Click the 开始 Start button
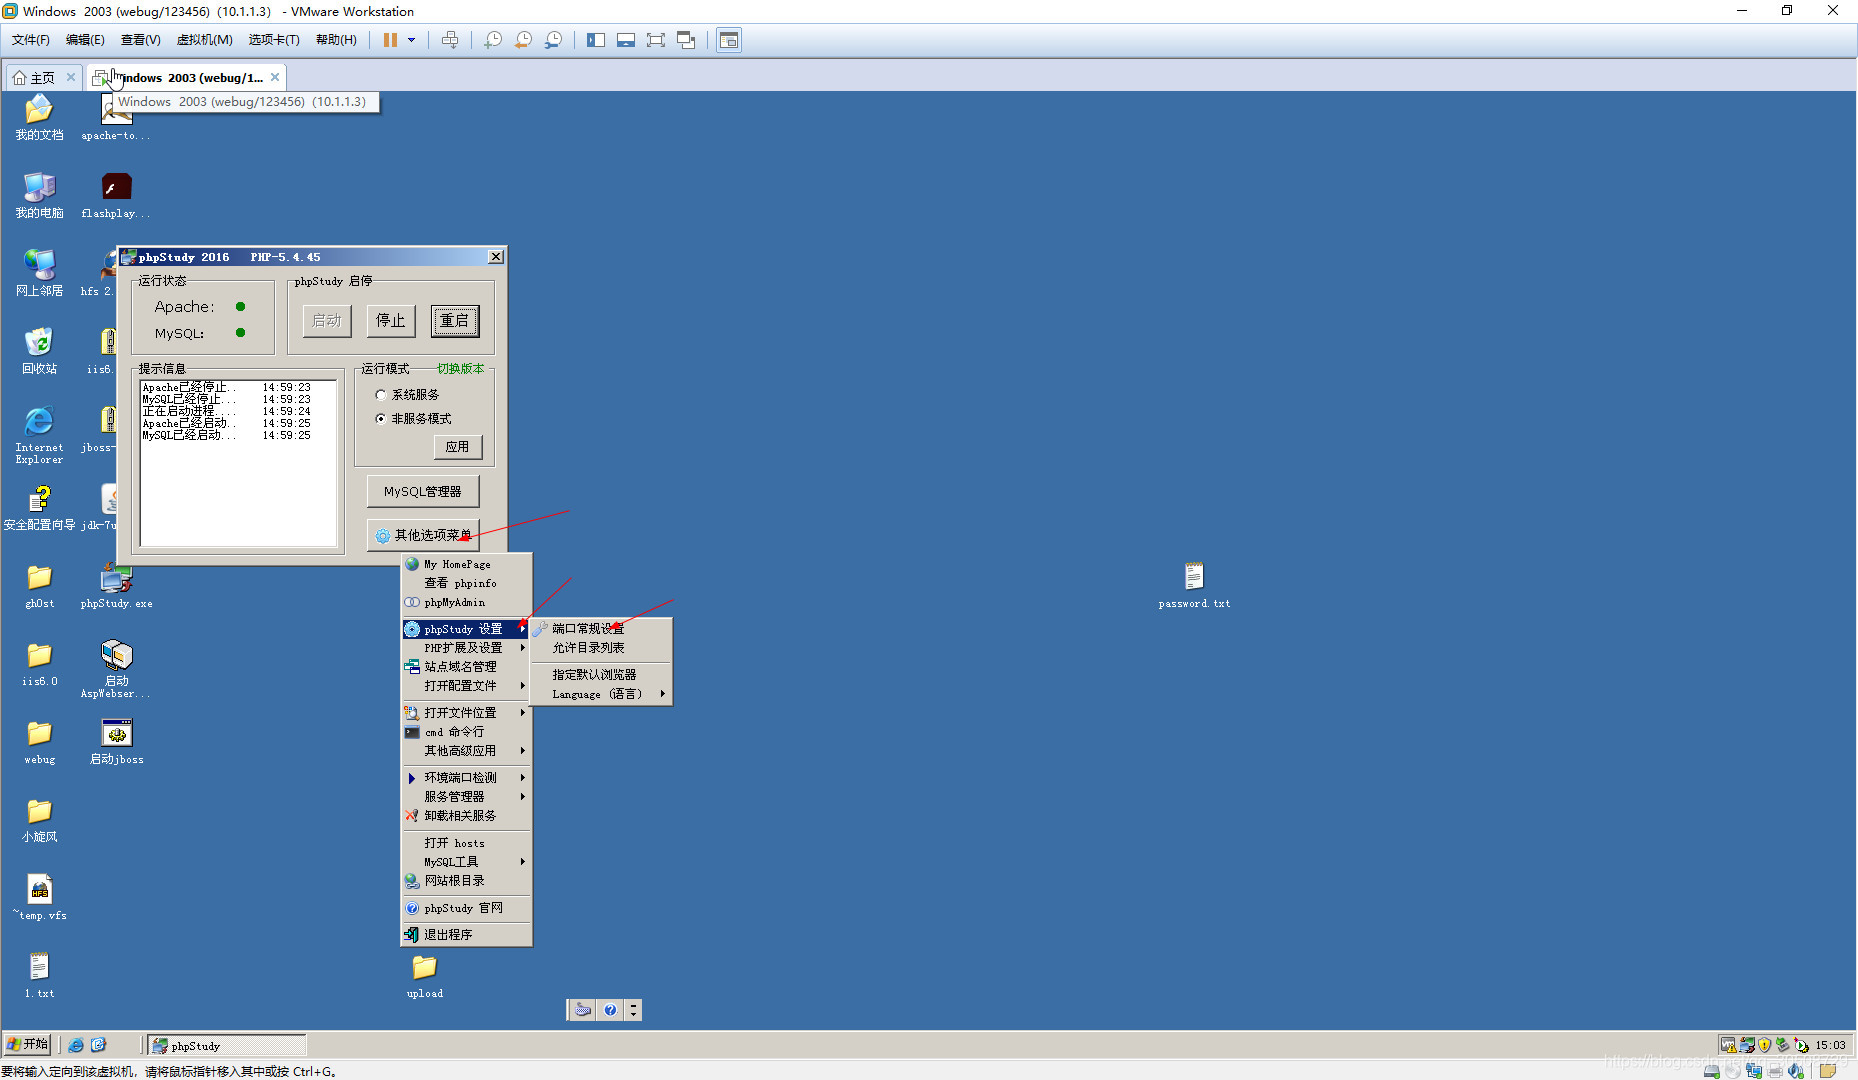 click(x=27, y=1044)
